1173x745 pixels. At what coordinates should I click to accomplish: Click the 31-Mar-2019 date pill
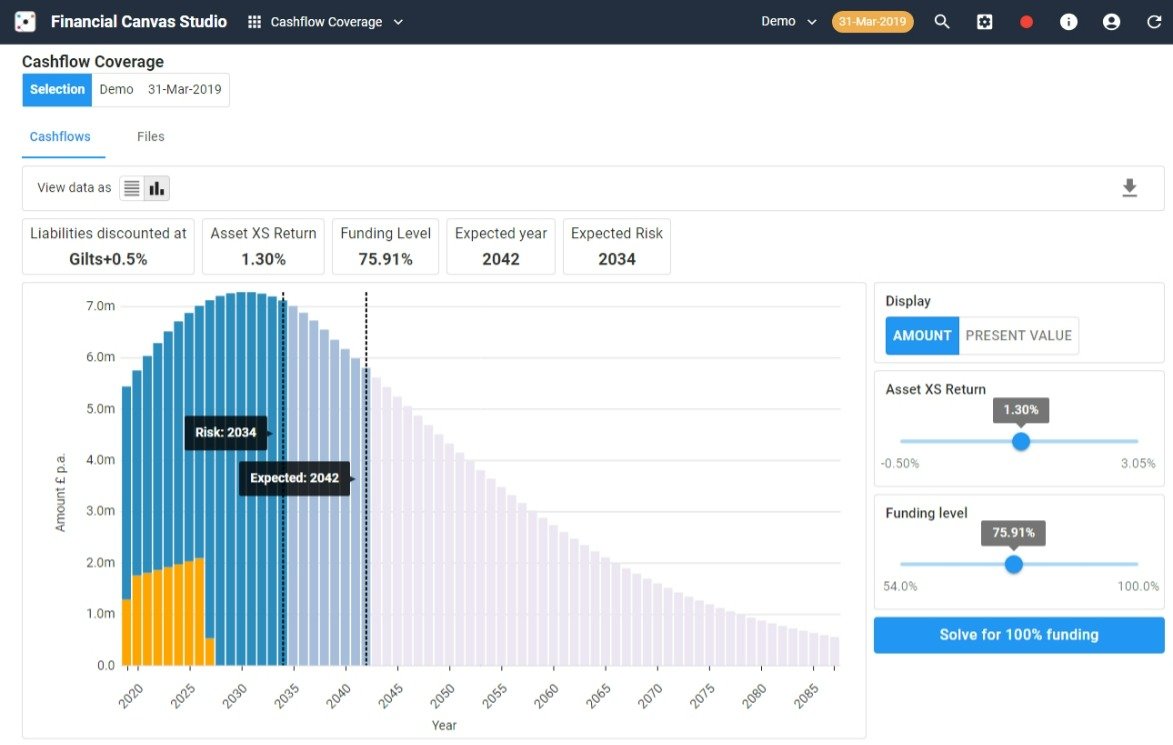pyautogui.click(x=872, y=22)
